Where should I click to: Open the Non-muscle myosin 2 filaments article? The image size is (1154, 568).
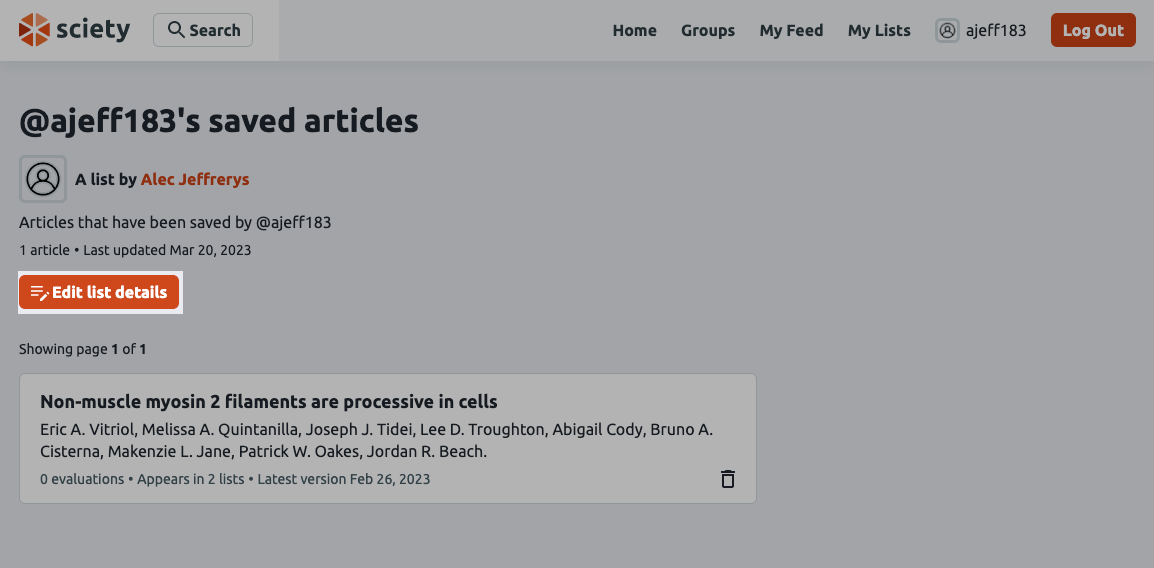point(269,402)
